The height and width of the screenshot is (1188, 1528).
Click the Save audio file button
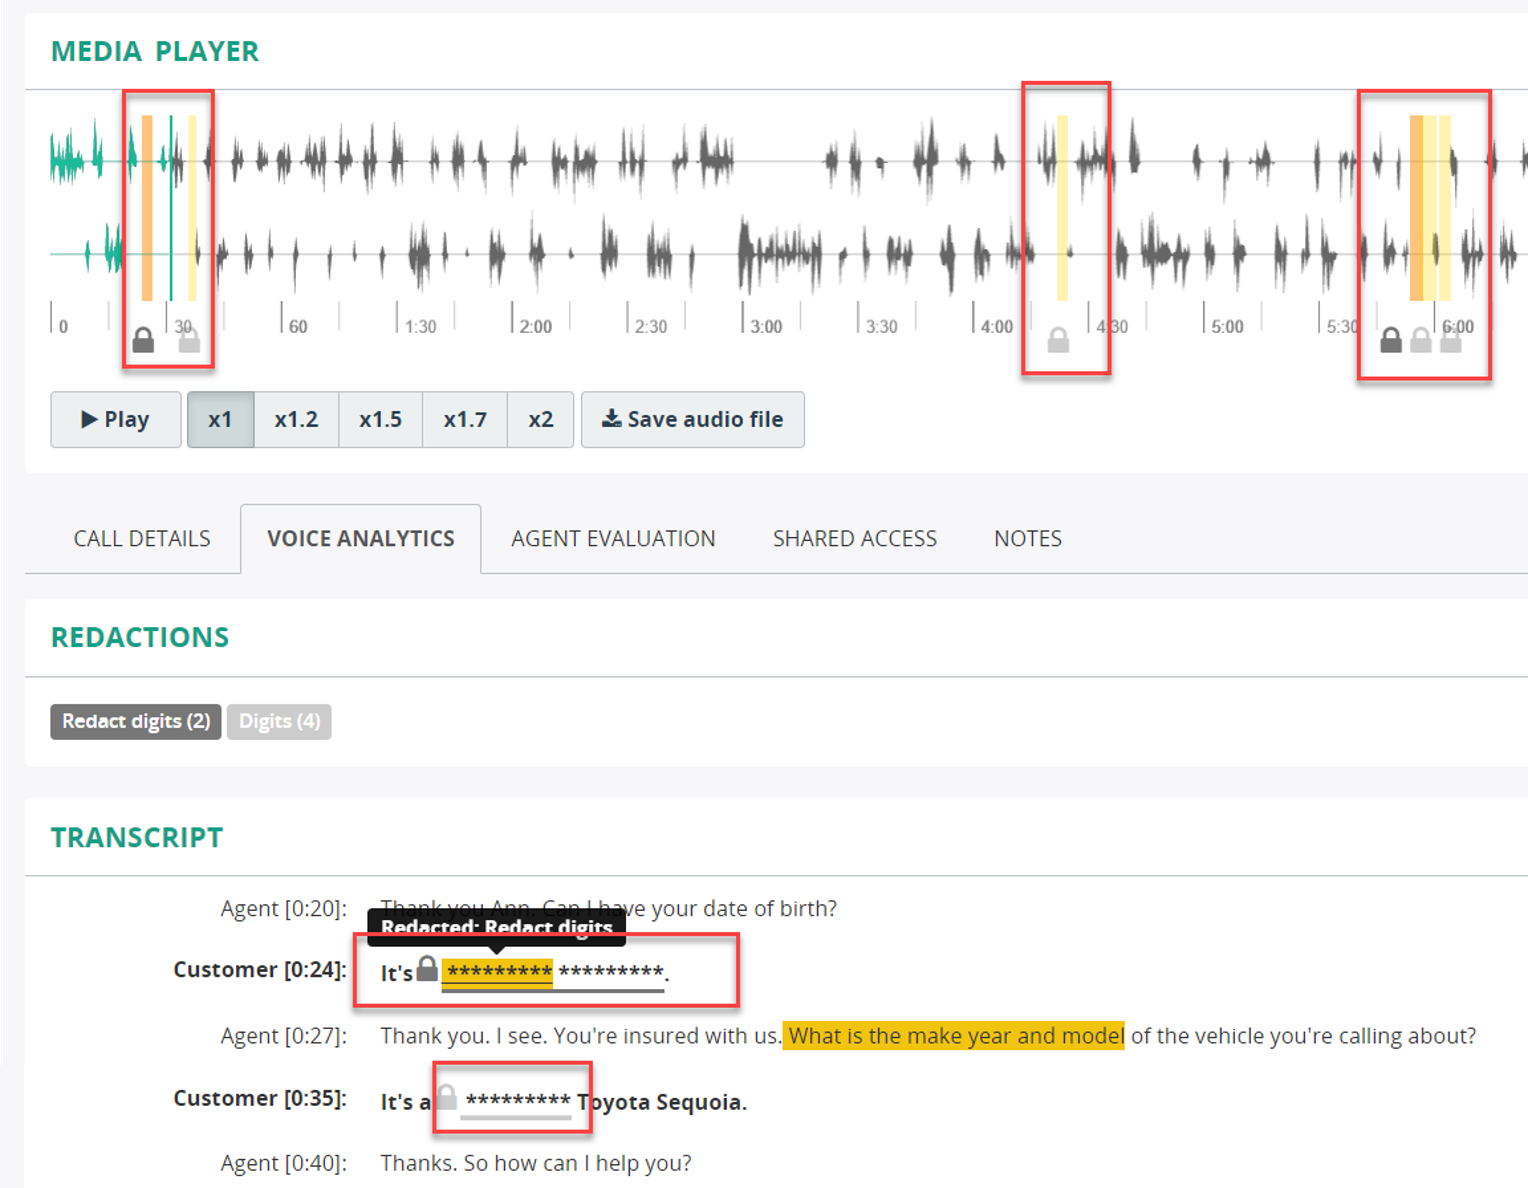tap(692, 419)
